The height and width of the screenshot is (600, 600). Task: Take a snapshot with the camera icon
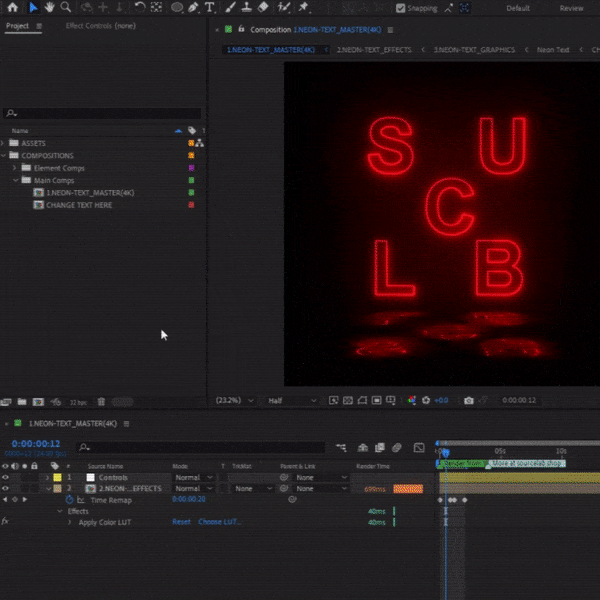pos(468,400)
